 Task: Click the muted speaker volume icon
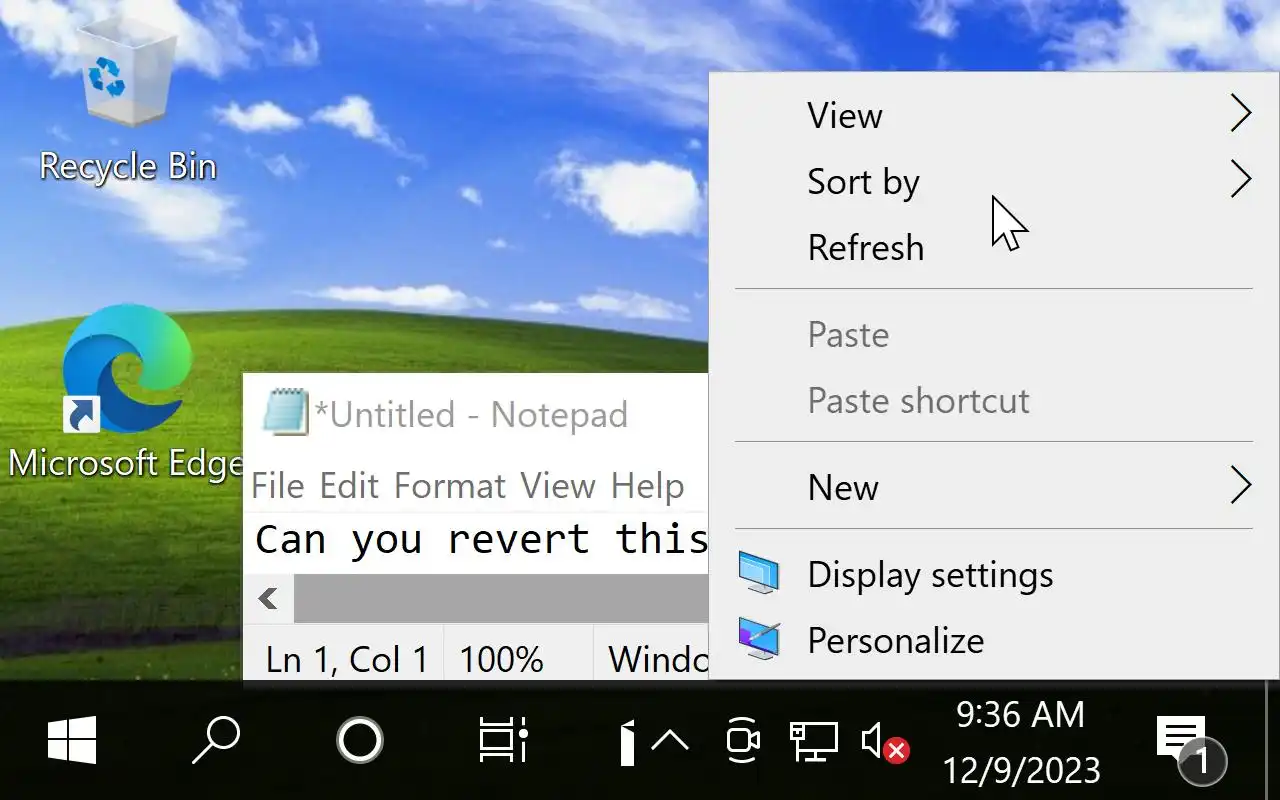pyautogui.click(x=885, y=742)
